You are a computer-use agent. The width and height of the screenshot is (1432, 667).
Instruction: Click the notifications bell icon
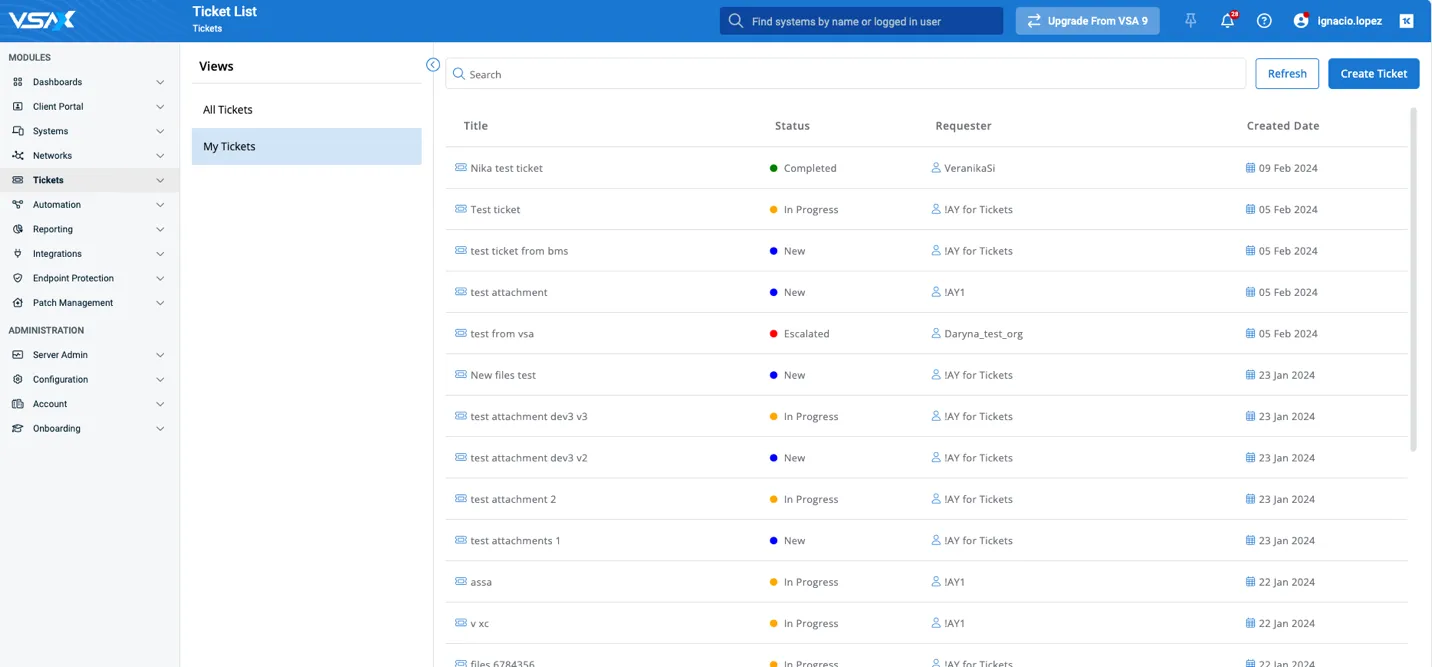1227,21
